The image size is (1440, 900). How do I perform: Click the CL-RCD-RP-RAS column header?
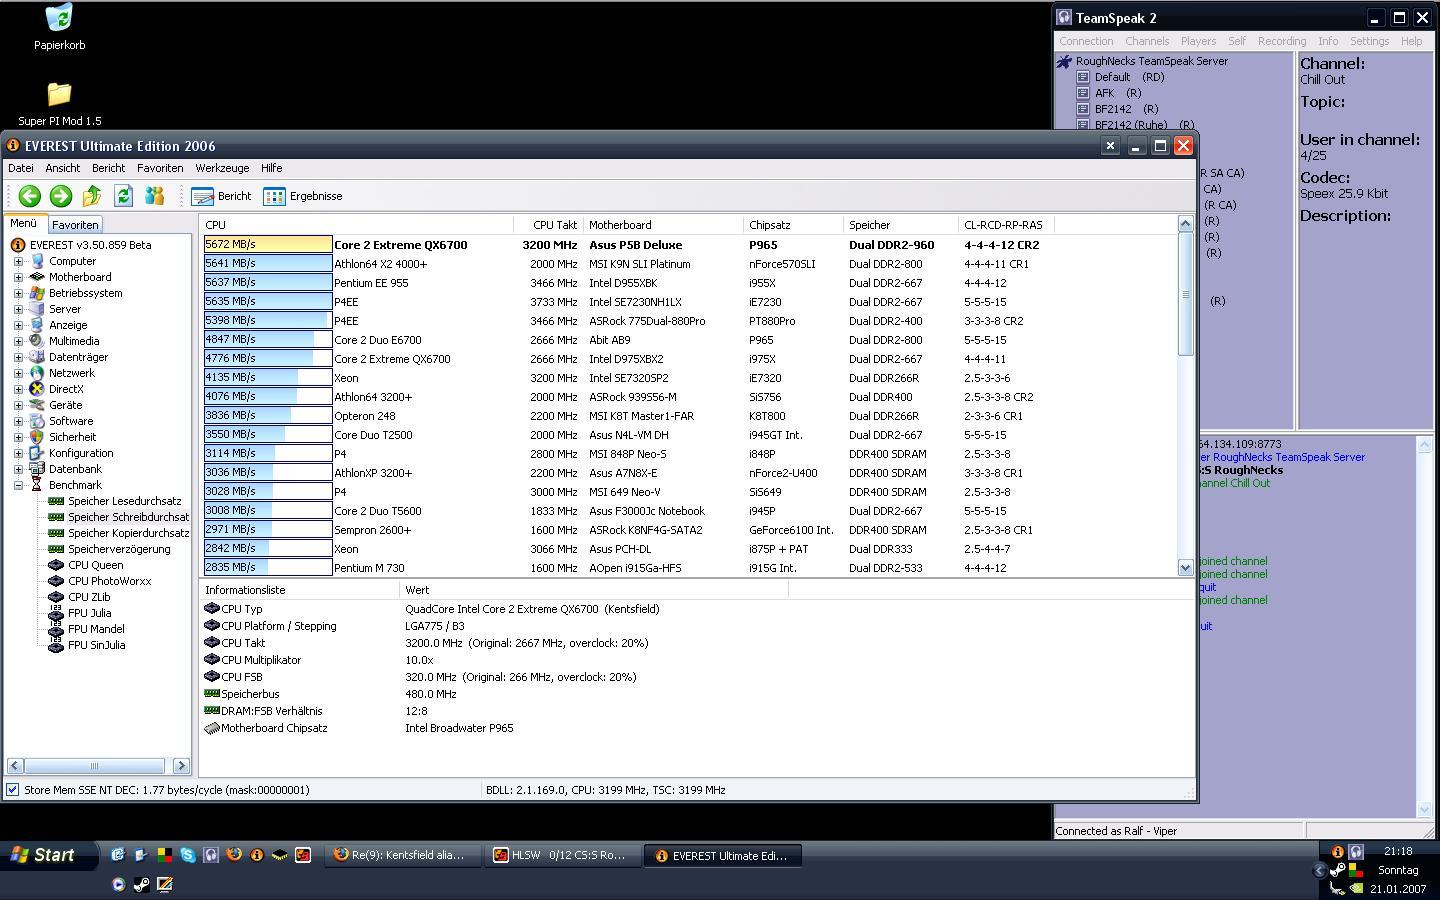(1007, 225)
